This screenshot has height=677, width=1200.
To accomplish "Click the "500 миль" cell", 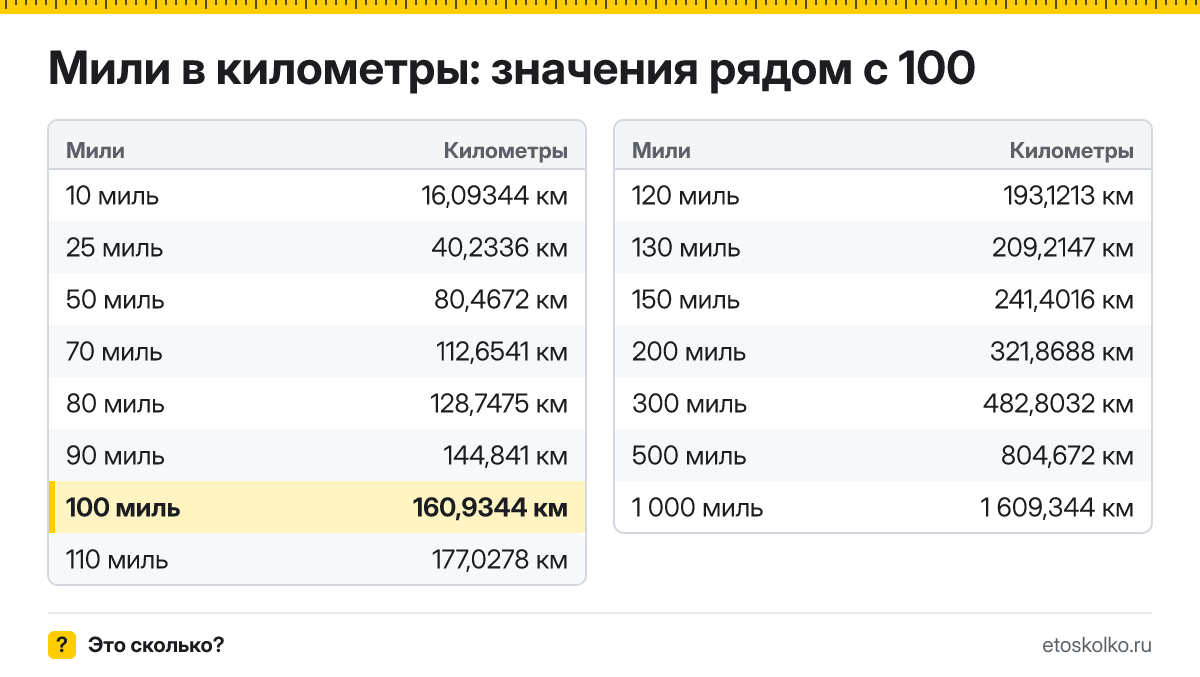I will [689, 455].
